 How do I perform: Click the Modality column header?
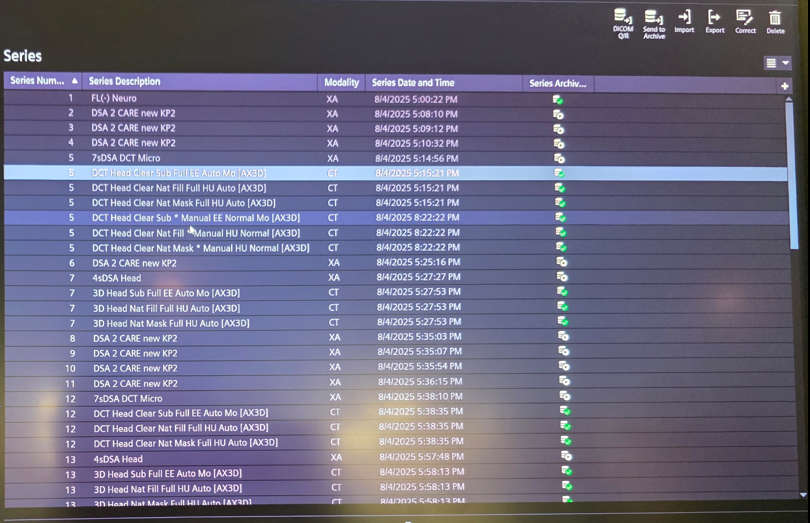click(341, 82)
